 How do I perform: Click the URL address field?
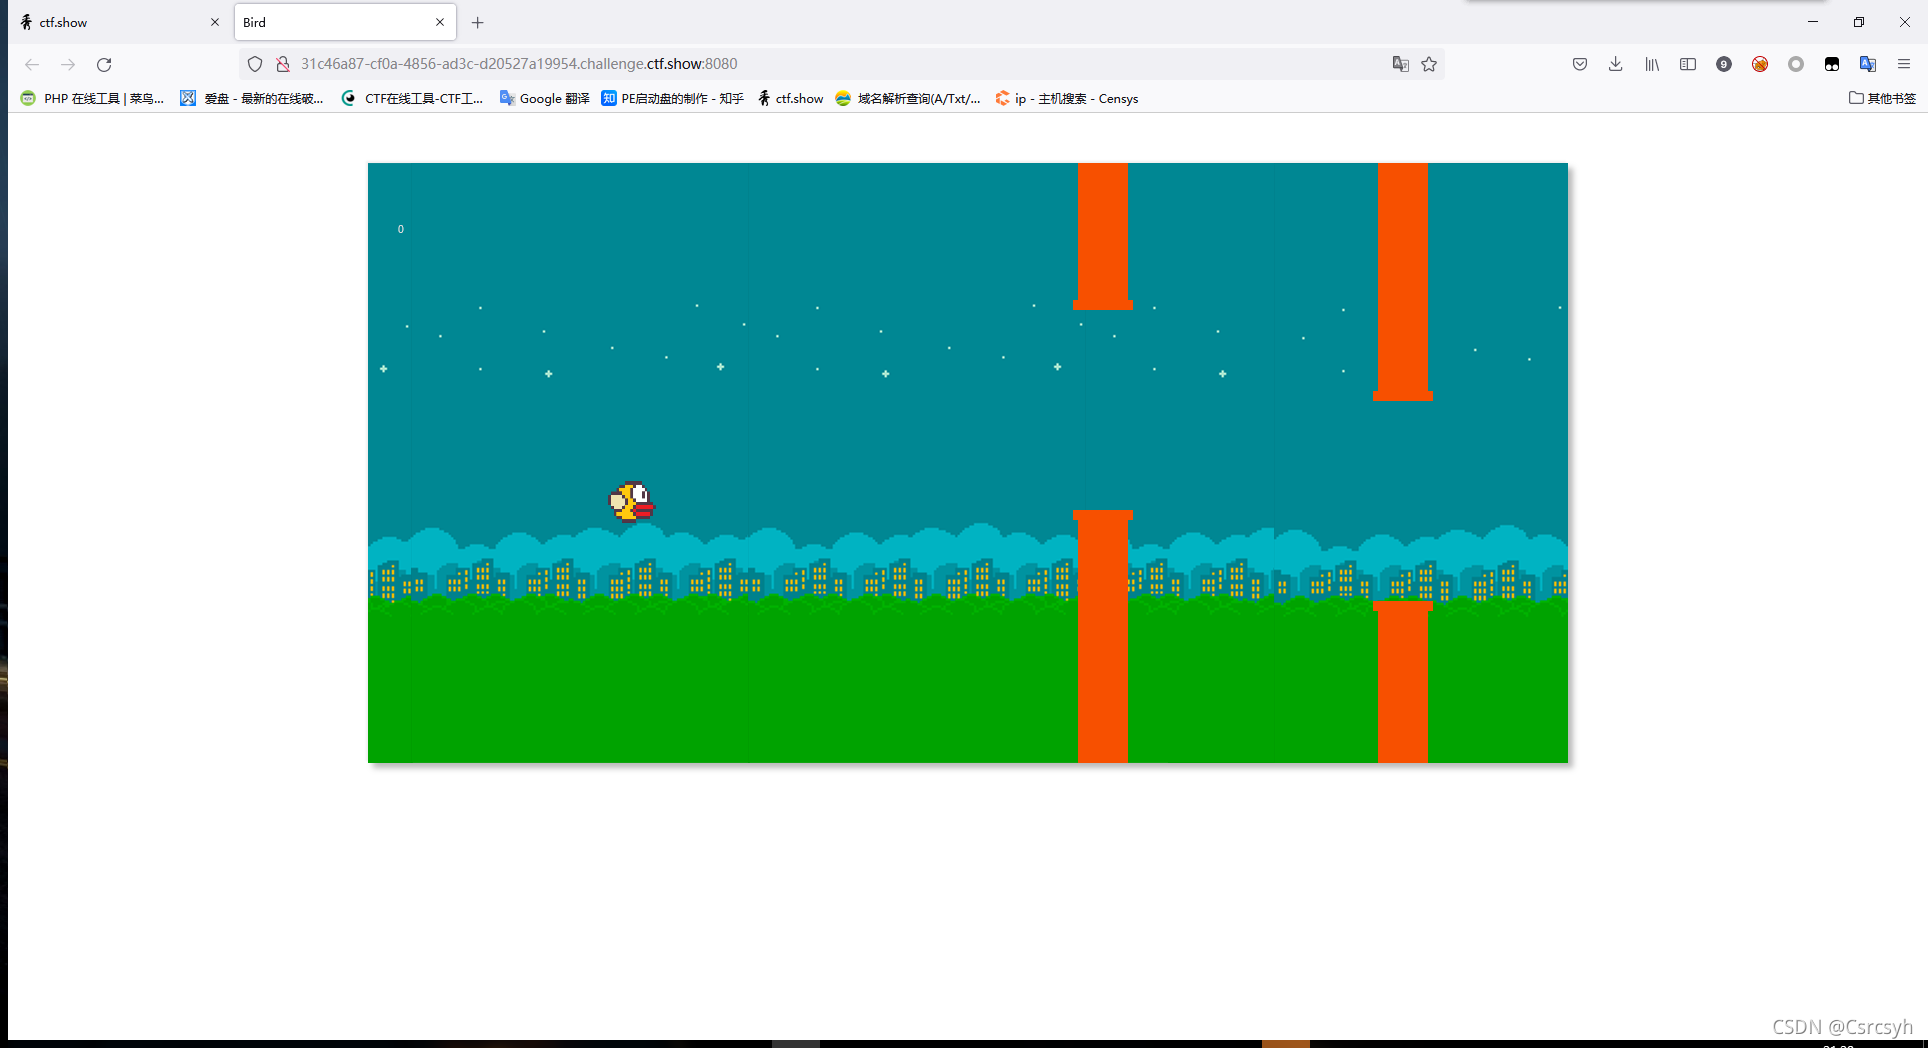point(840,64)
